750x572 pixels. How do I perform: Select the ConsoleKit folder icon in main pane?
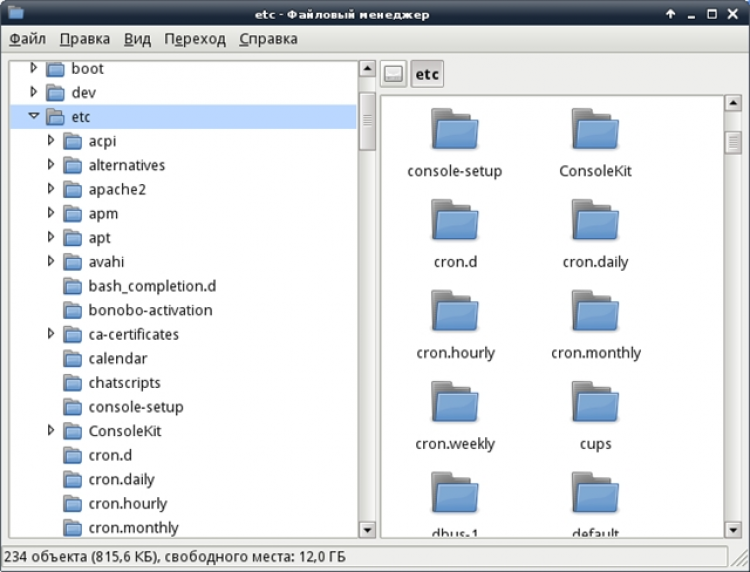click(595, 129)
